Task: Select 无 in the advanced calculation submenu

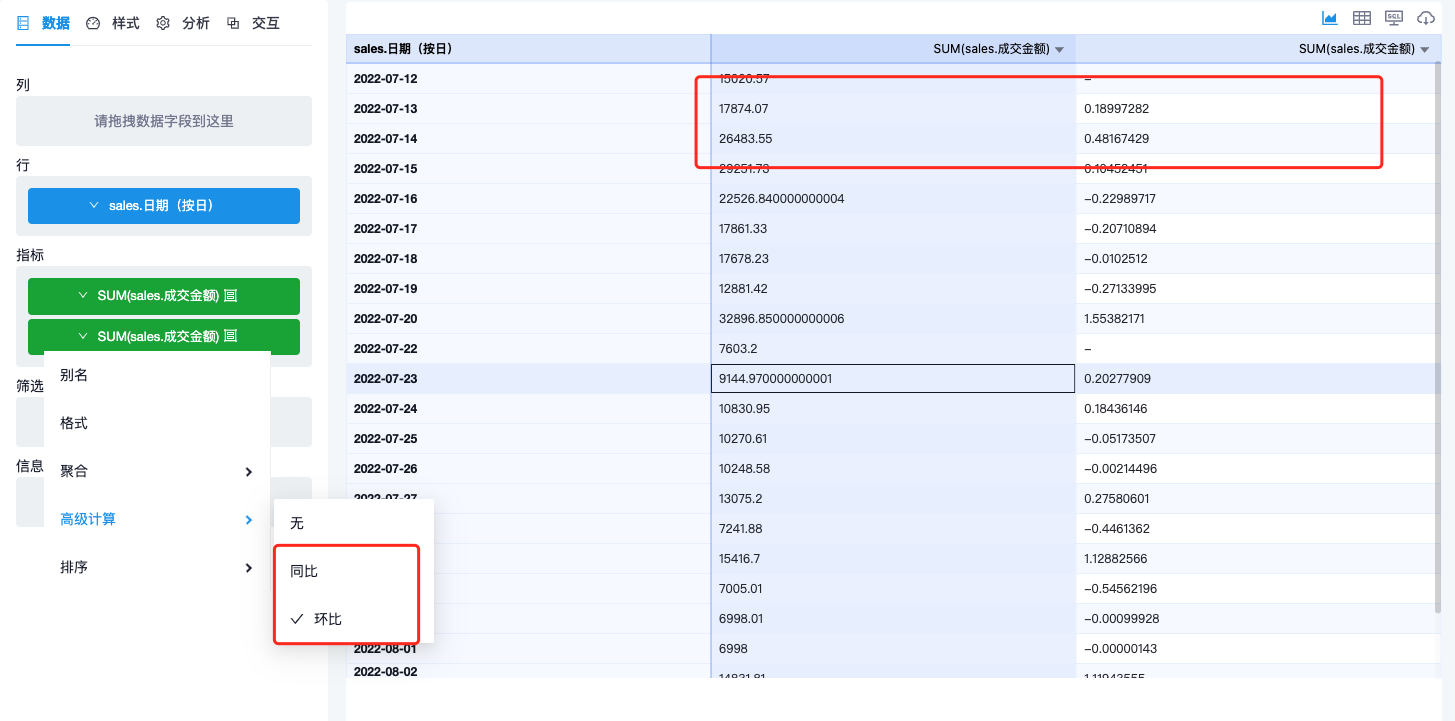Action: click(354, 523)
